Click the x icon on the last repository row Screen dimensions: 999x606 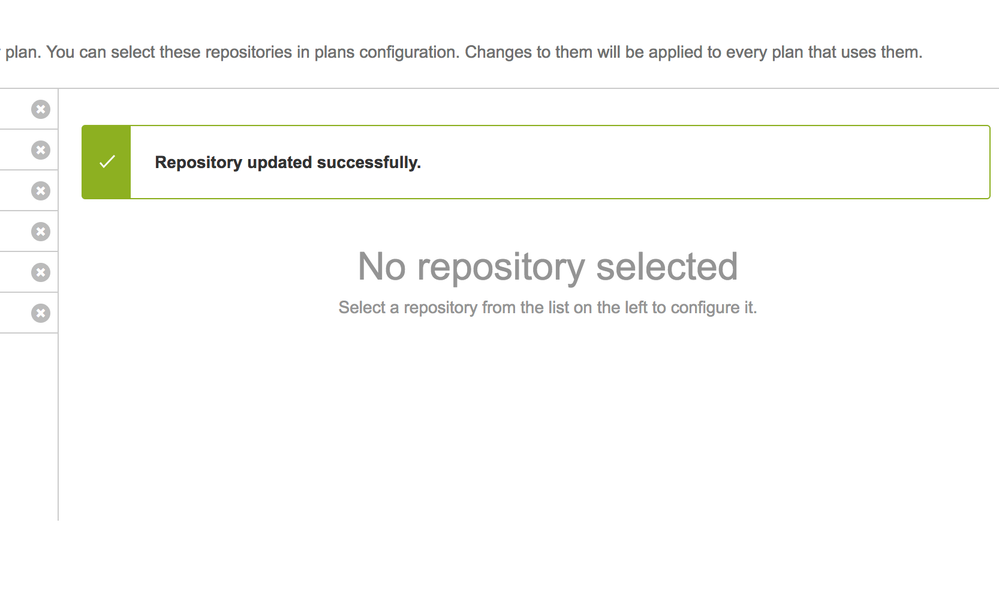point(41,314)
